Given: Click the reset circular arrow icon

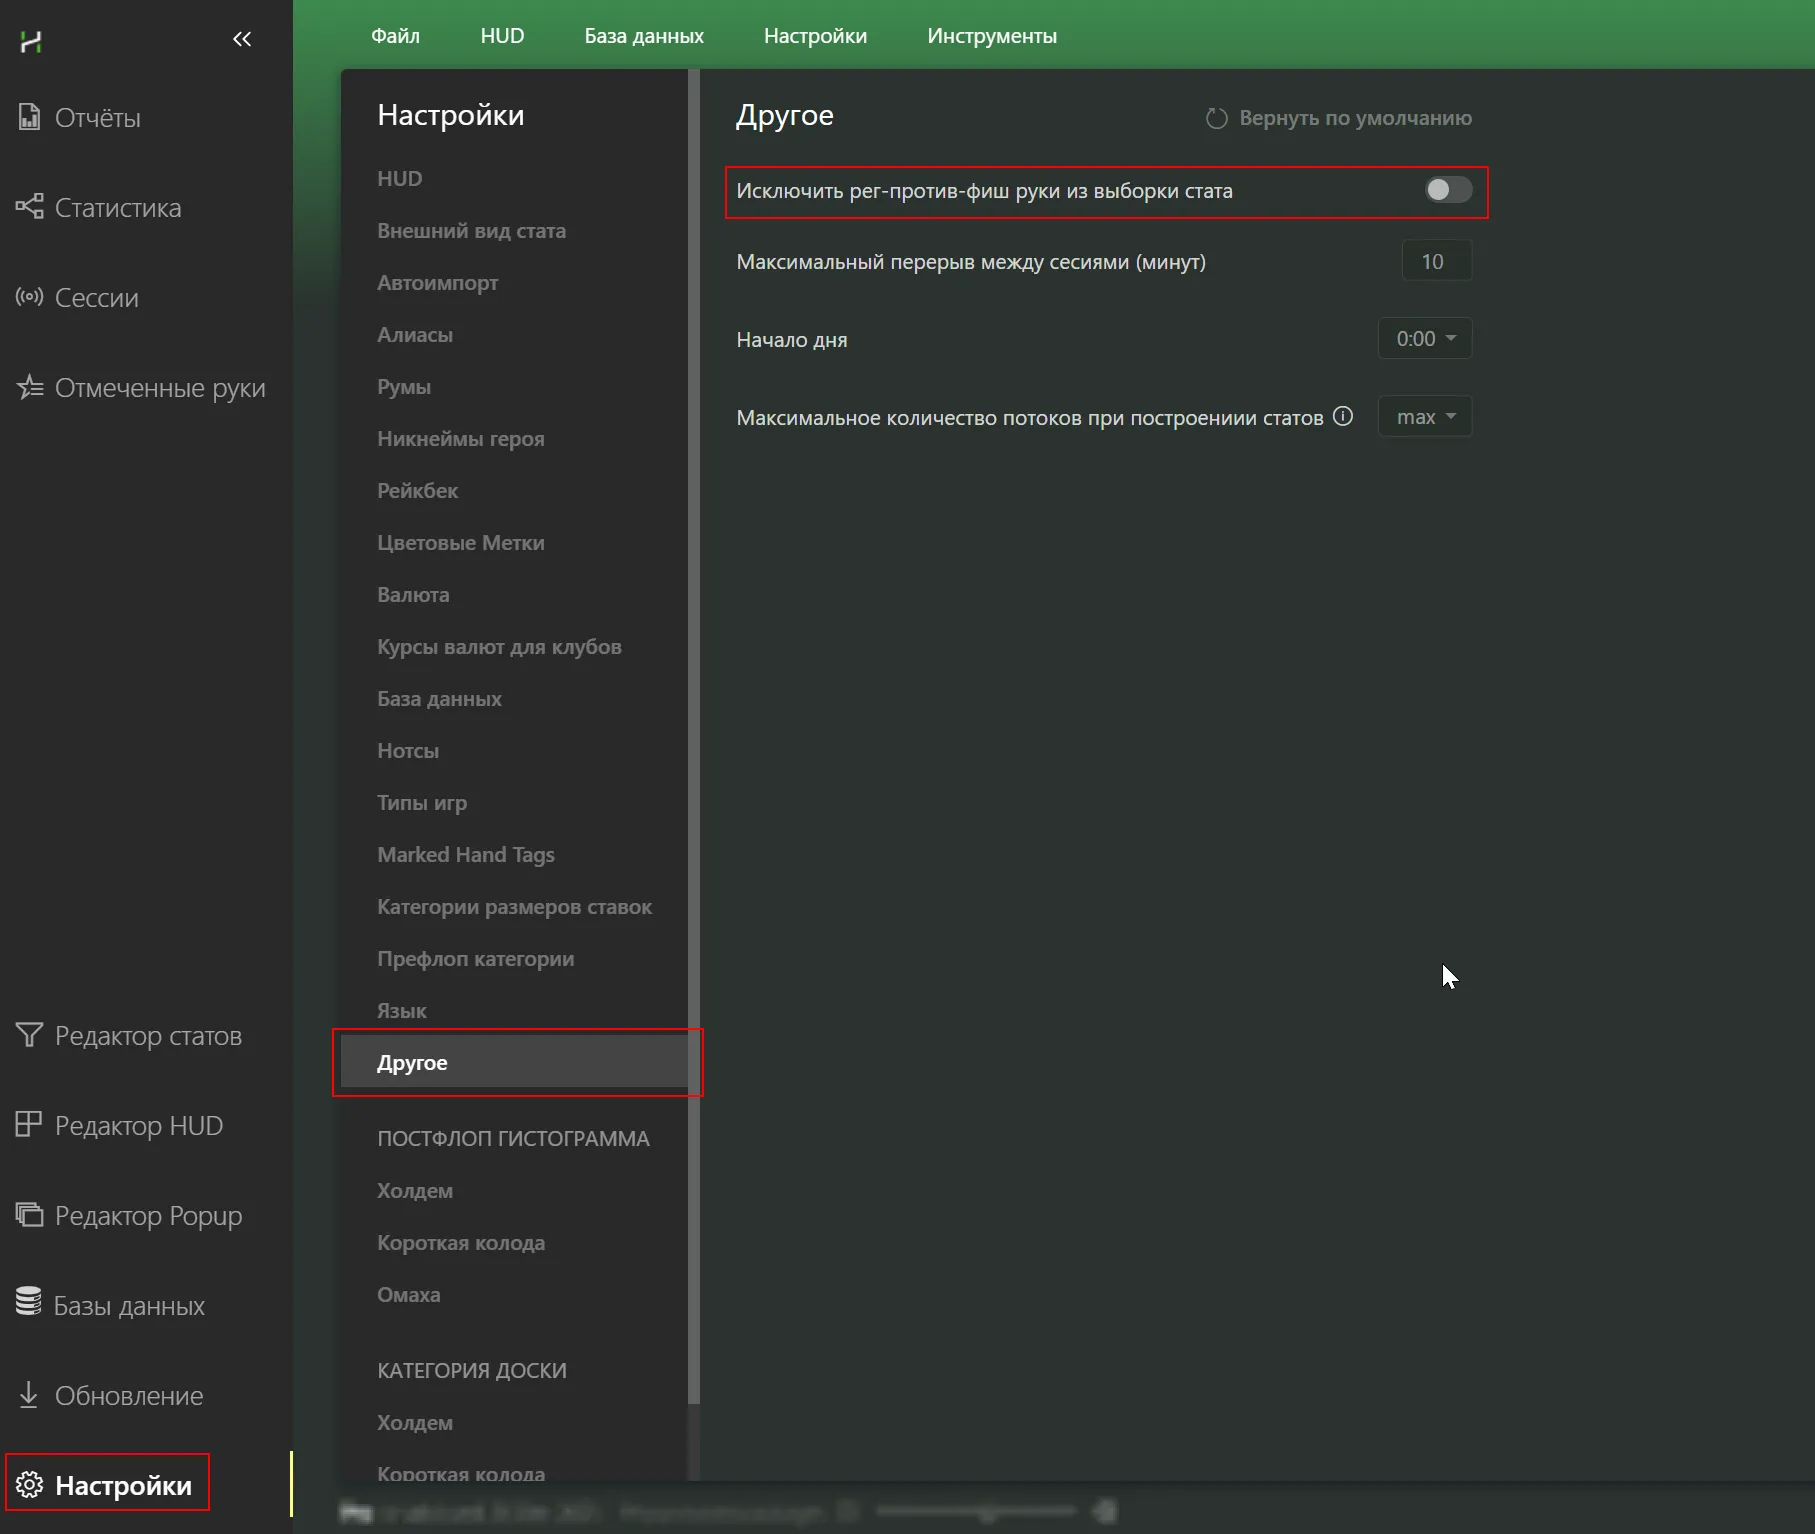Looking at the screenshot, I should [x=1216, y=118].
